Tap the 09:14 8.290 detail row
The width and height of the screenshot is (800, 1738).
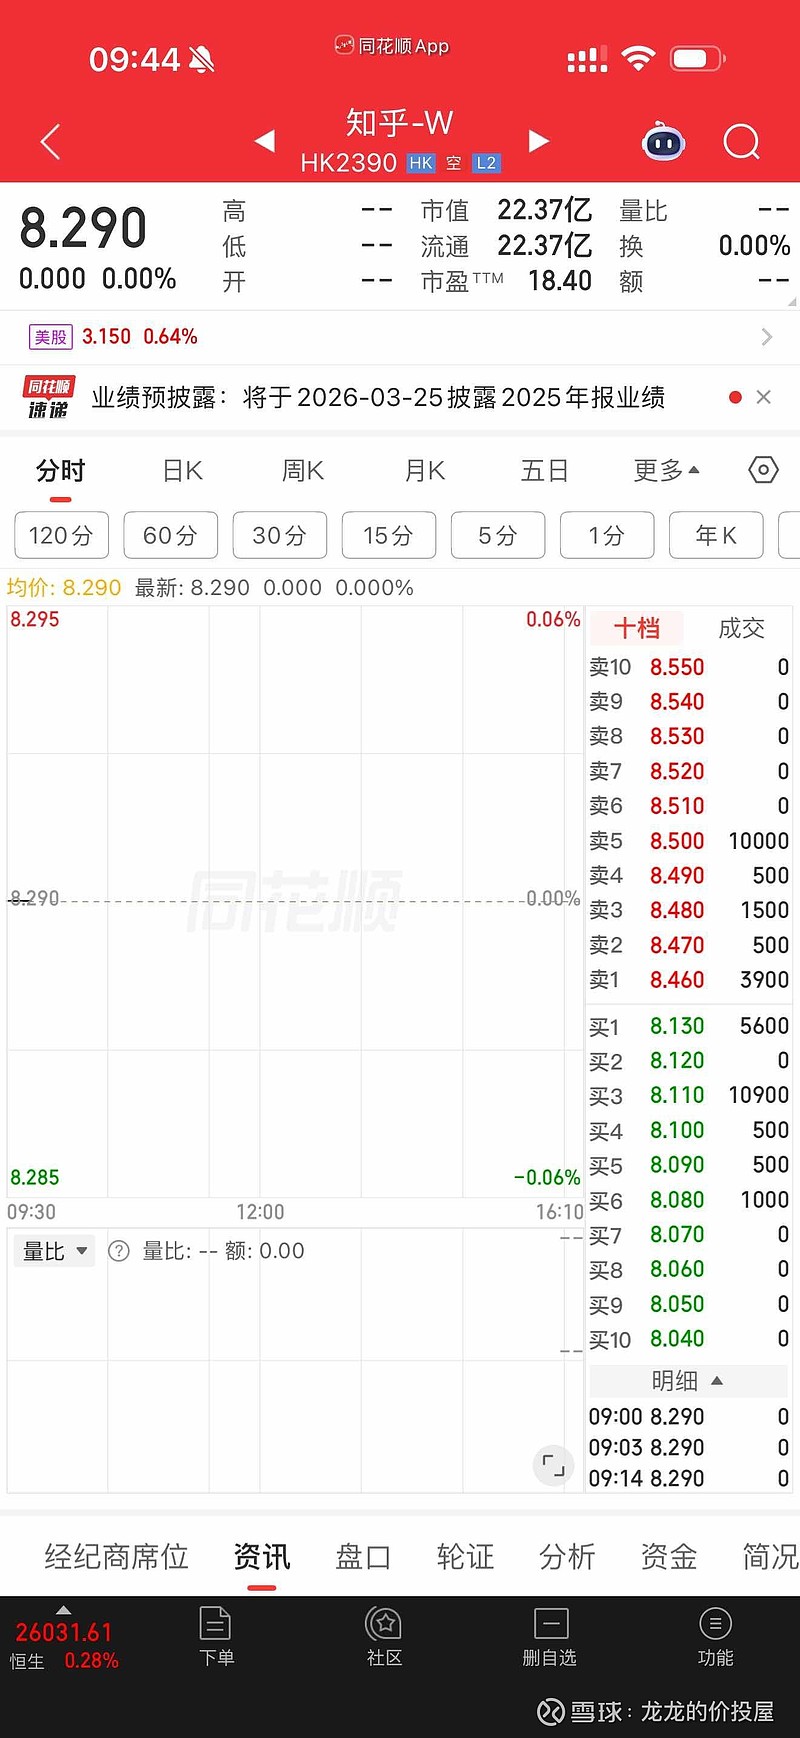[x=688, y=1478]
